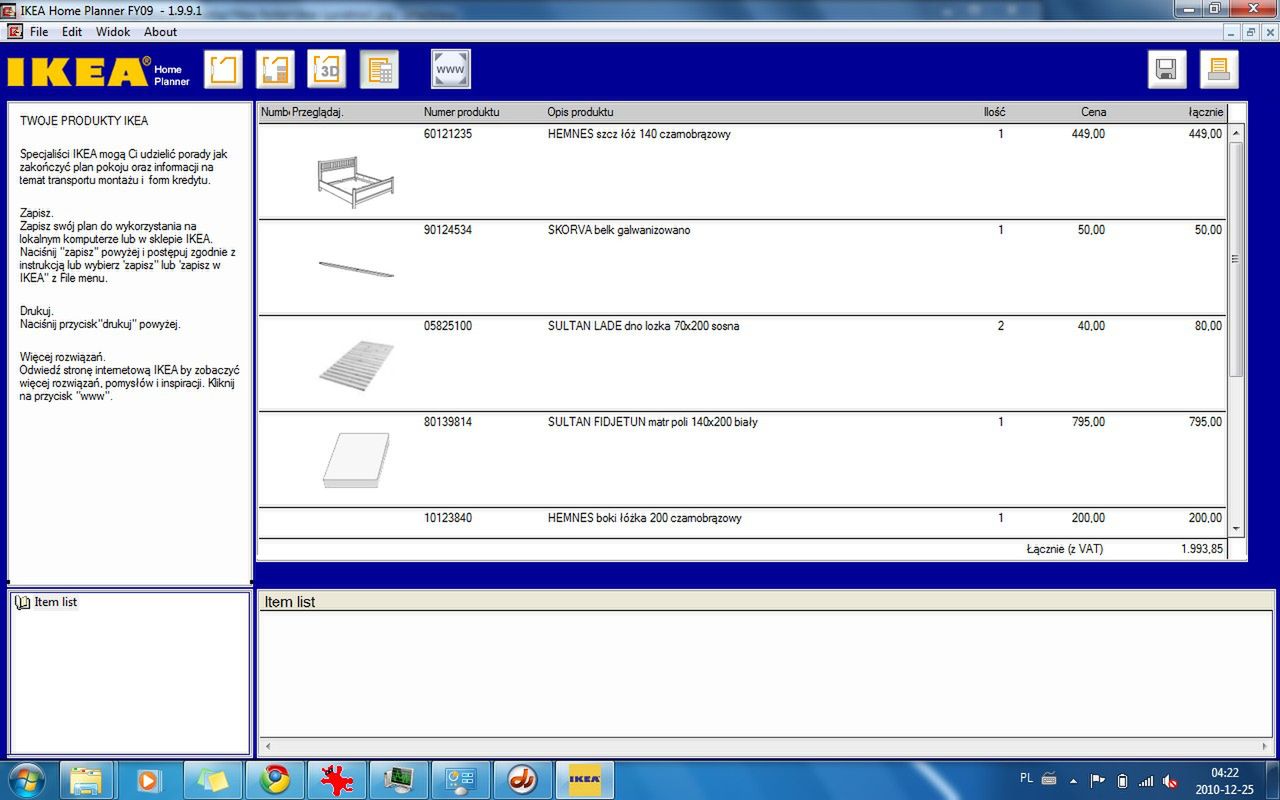Viewport: 1280px width, 800px height.
Task: Click the SULTAN FIDJETUN price 795,00 in Cena column
Action: click(x=1086, y=422)
